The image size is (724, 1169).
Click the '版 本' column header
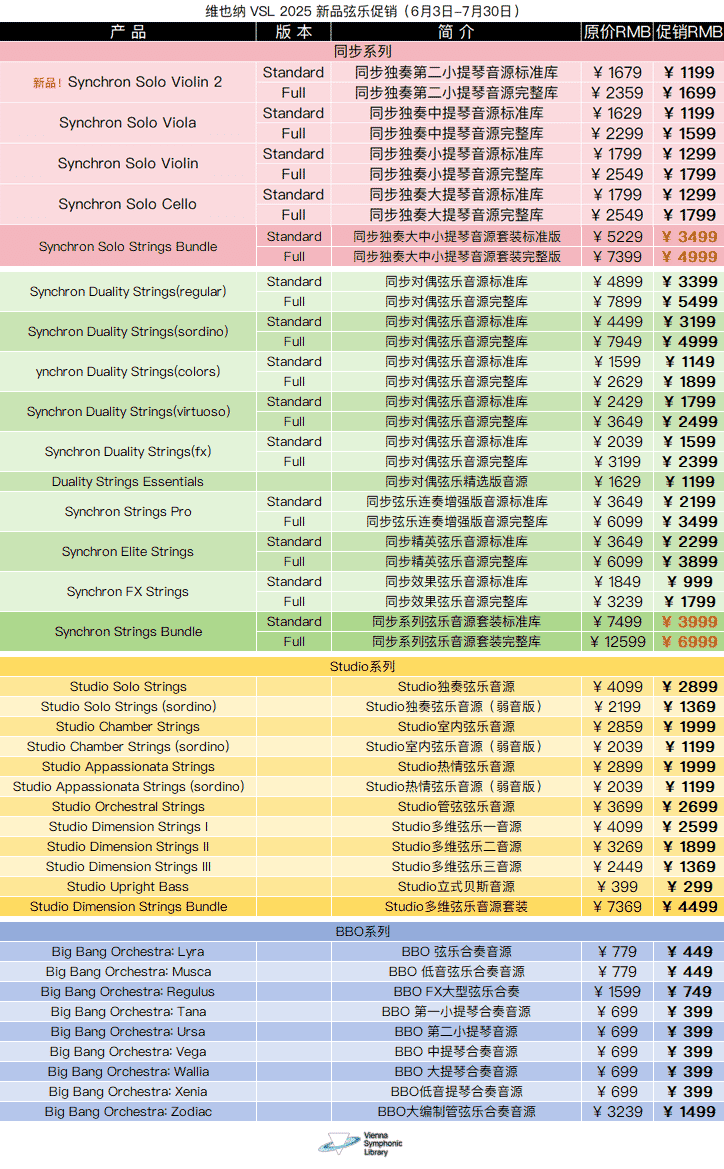click(x=294, y=32)
